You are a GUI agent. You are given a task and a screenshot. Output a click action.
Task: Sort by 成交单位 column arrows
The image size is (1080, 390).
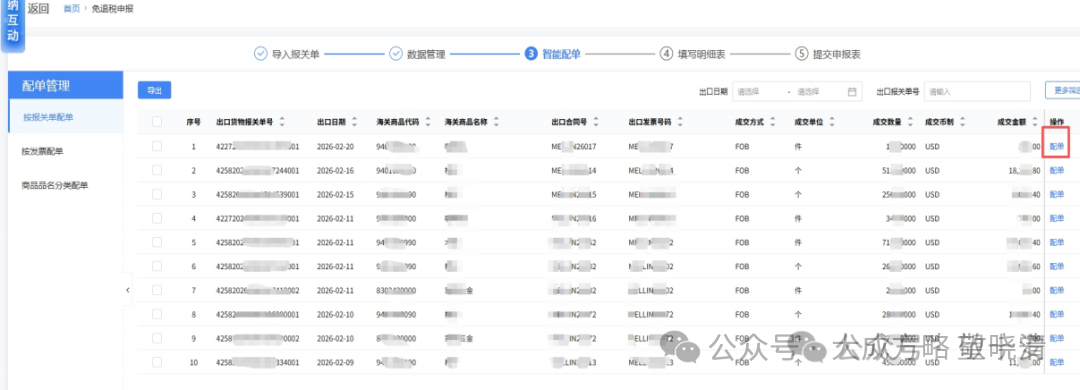(832, 122)
